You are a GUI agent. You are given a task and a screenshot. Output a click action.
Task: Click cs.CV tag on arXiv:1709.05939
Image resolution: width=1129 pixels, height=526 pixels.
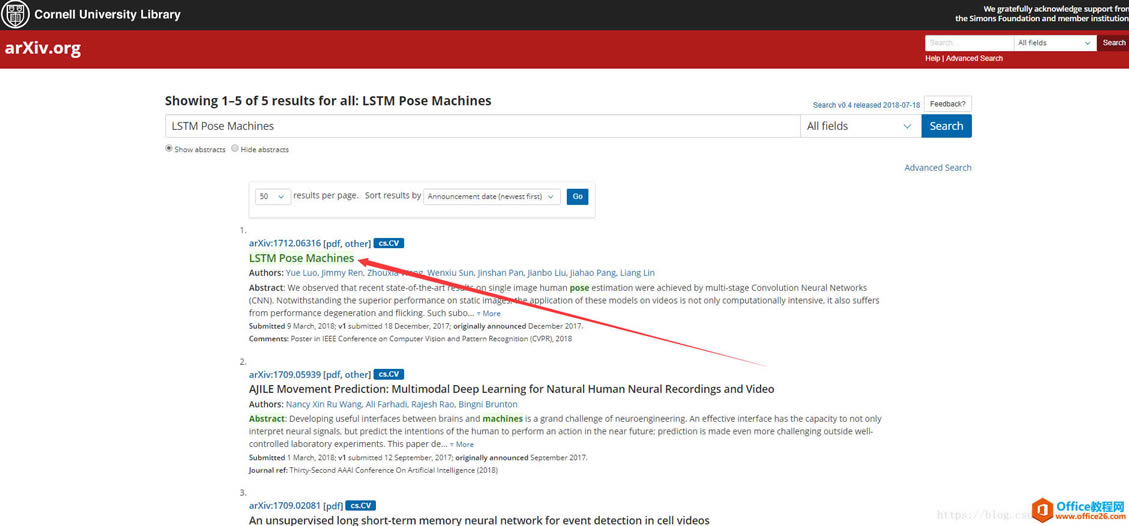[x=389, y=374]
